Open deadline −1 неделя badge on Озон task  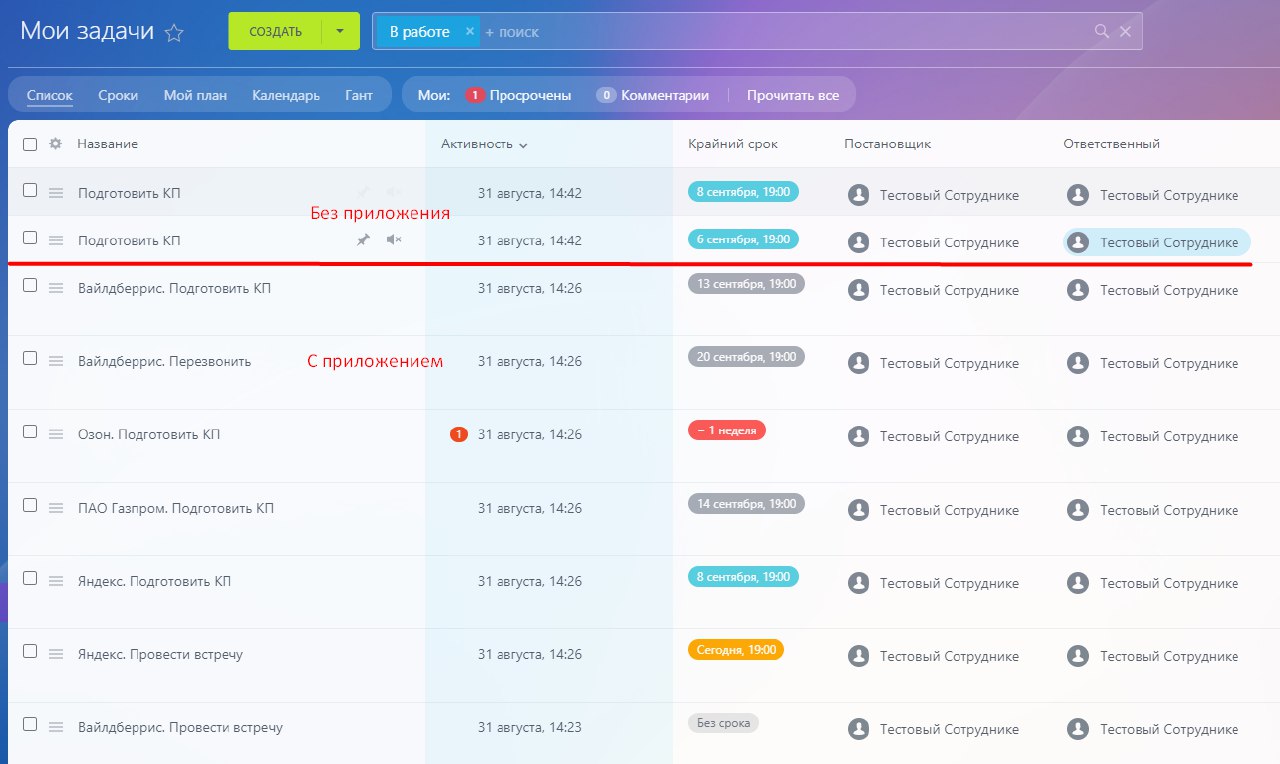[x=727, y=430]
